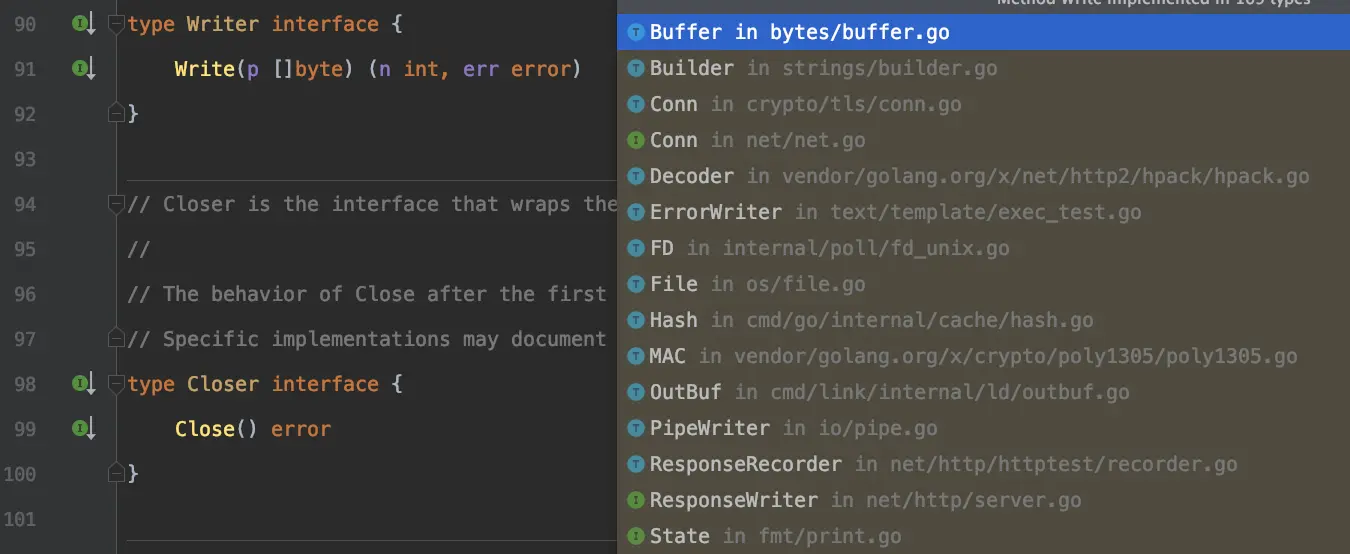Viewport: 1350px width, 554px height.
Task: Jump to ResponseRecorder in httptest/recorder.go
Action: (942, 464)
